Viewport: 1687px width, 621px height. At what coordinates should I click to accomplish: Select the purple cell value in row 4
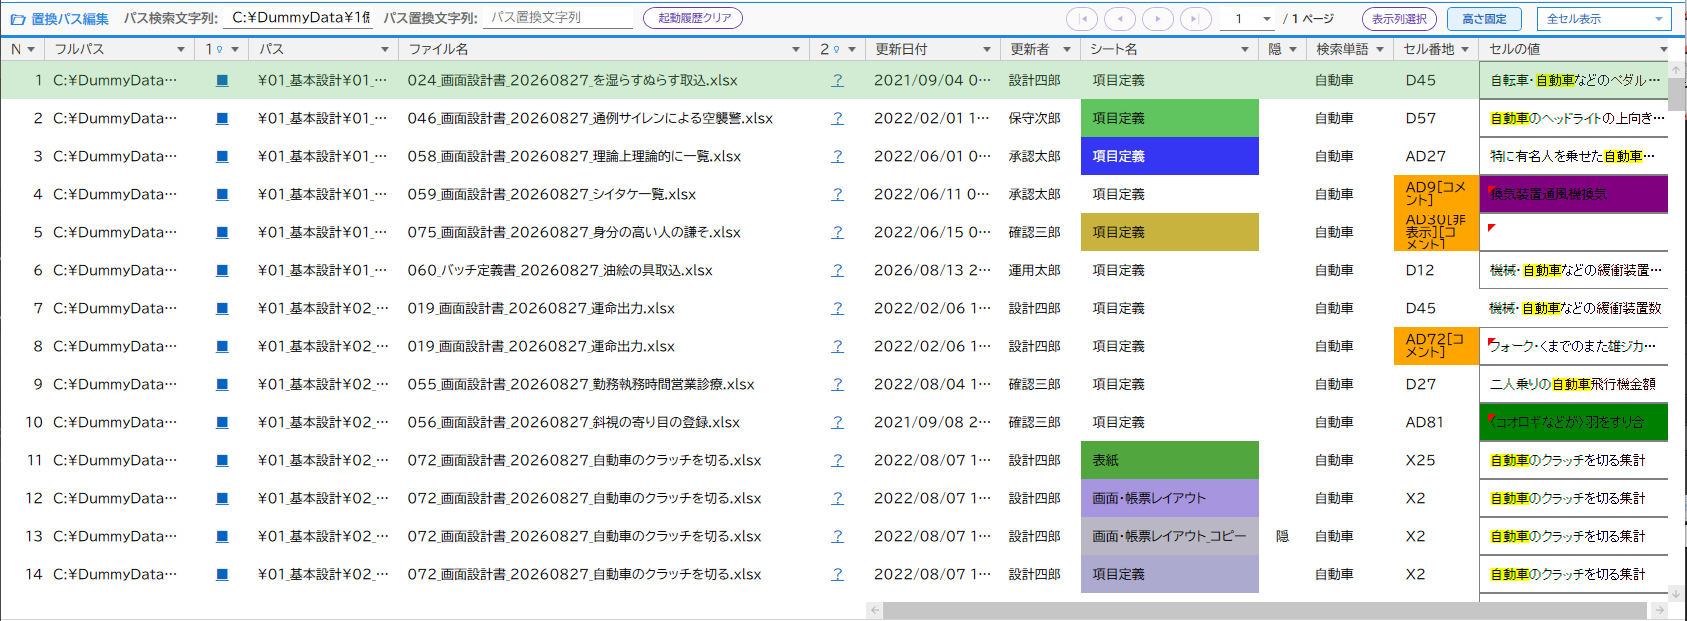[1573, 194]
